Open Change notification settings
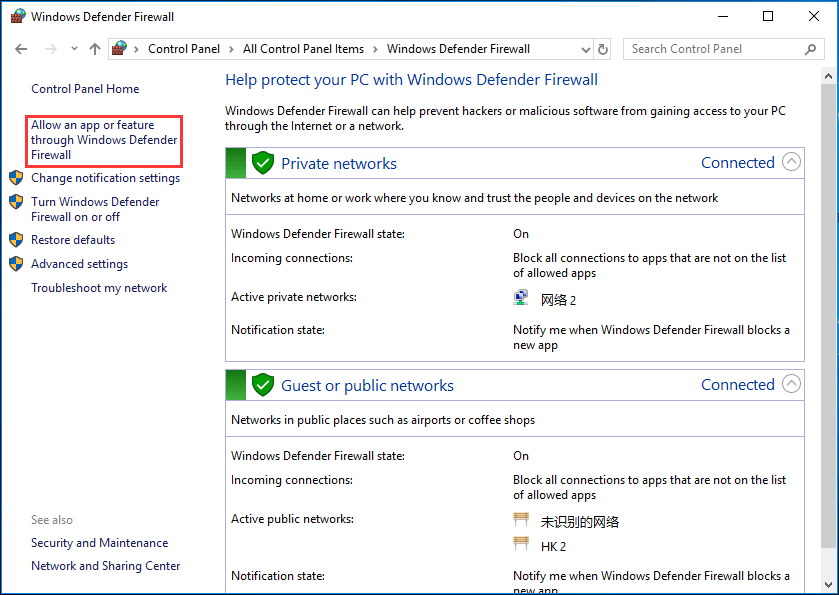 [x=105, y=178]
